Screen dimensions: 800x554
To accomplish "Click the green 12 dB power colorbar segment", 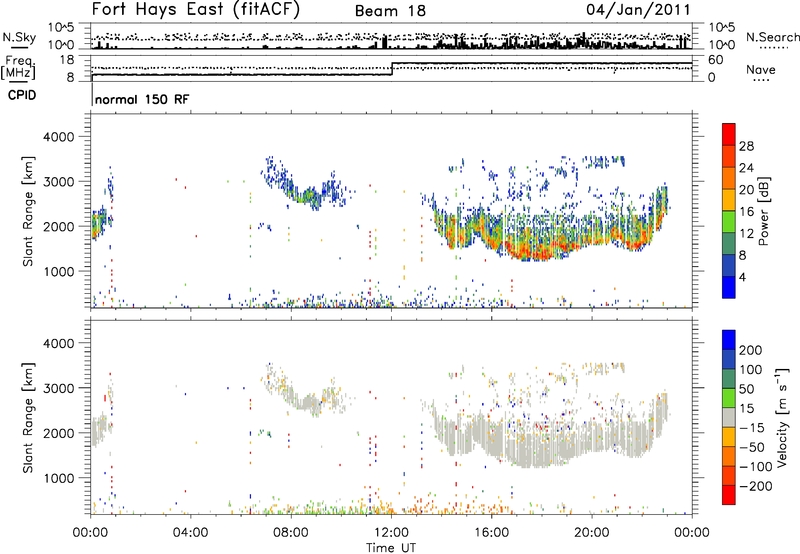I will 729,222.
